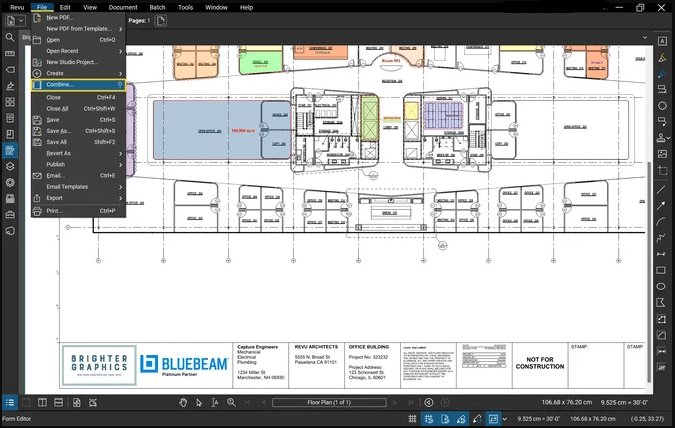Open the Measurements ruler panel icon
Image resolution: width=675 pixels, height=428 pixels.
(10, 54)
